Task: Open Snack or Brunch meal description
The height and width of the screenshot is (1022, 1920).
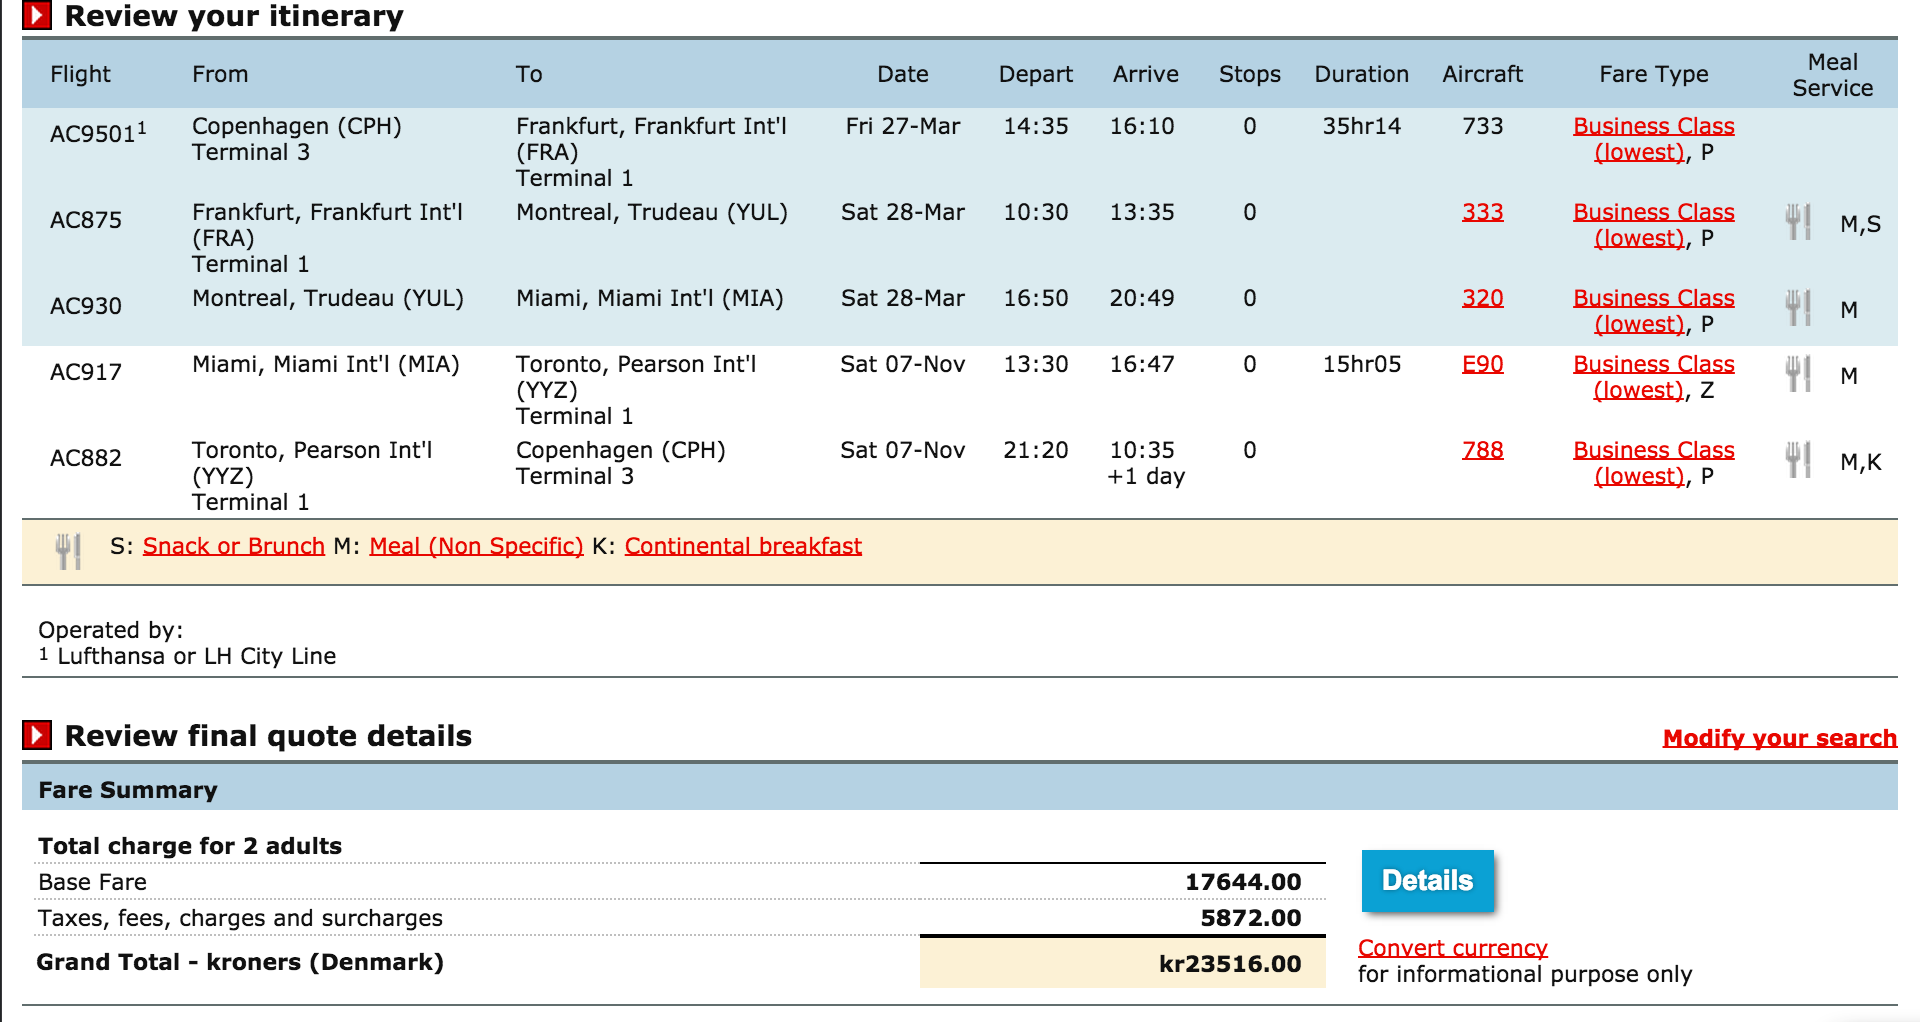Action: 233,546
